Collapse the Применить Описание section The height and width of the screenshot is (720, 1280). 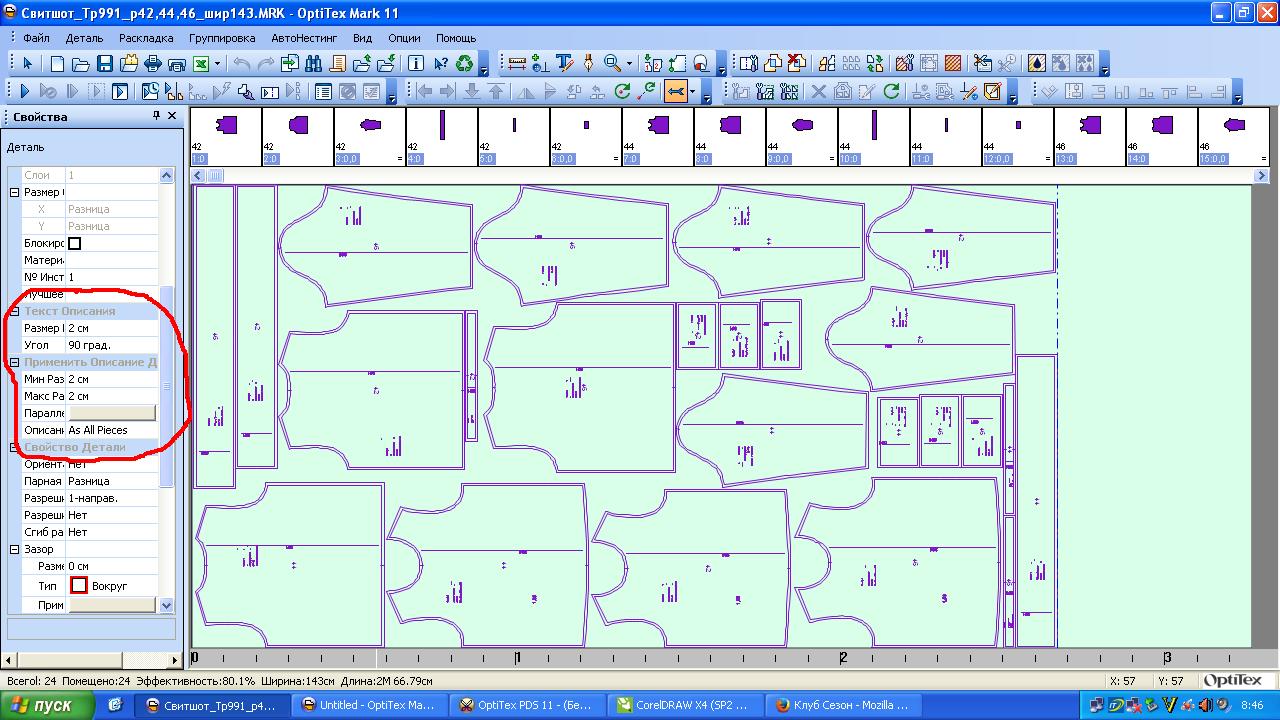[x=15, y=362]
